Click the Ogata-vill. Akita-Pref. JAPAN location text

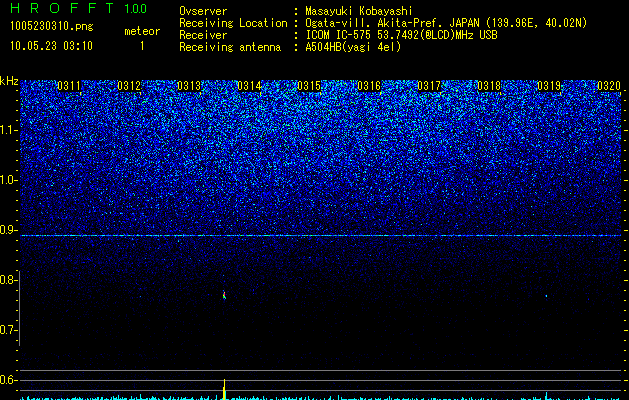coord(446,23)
